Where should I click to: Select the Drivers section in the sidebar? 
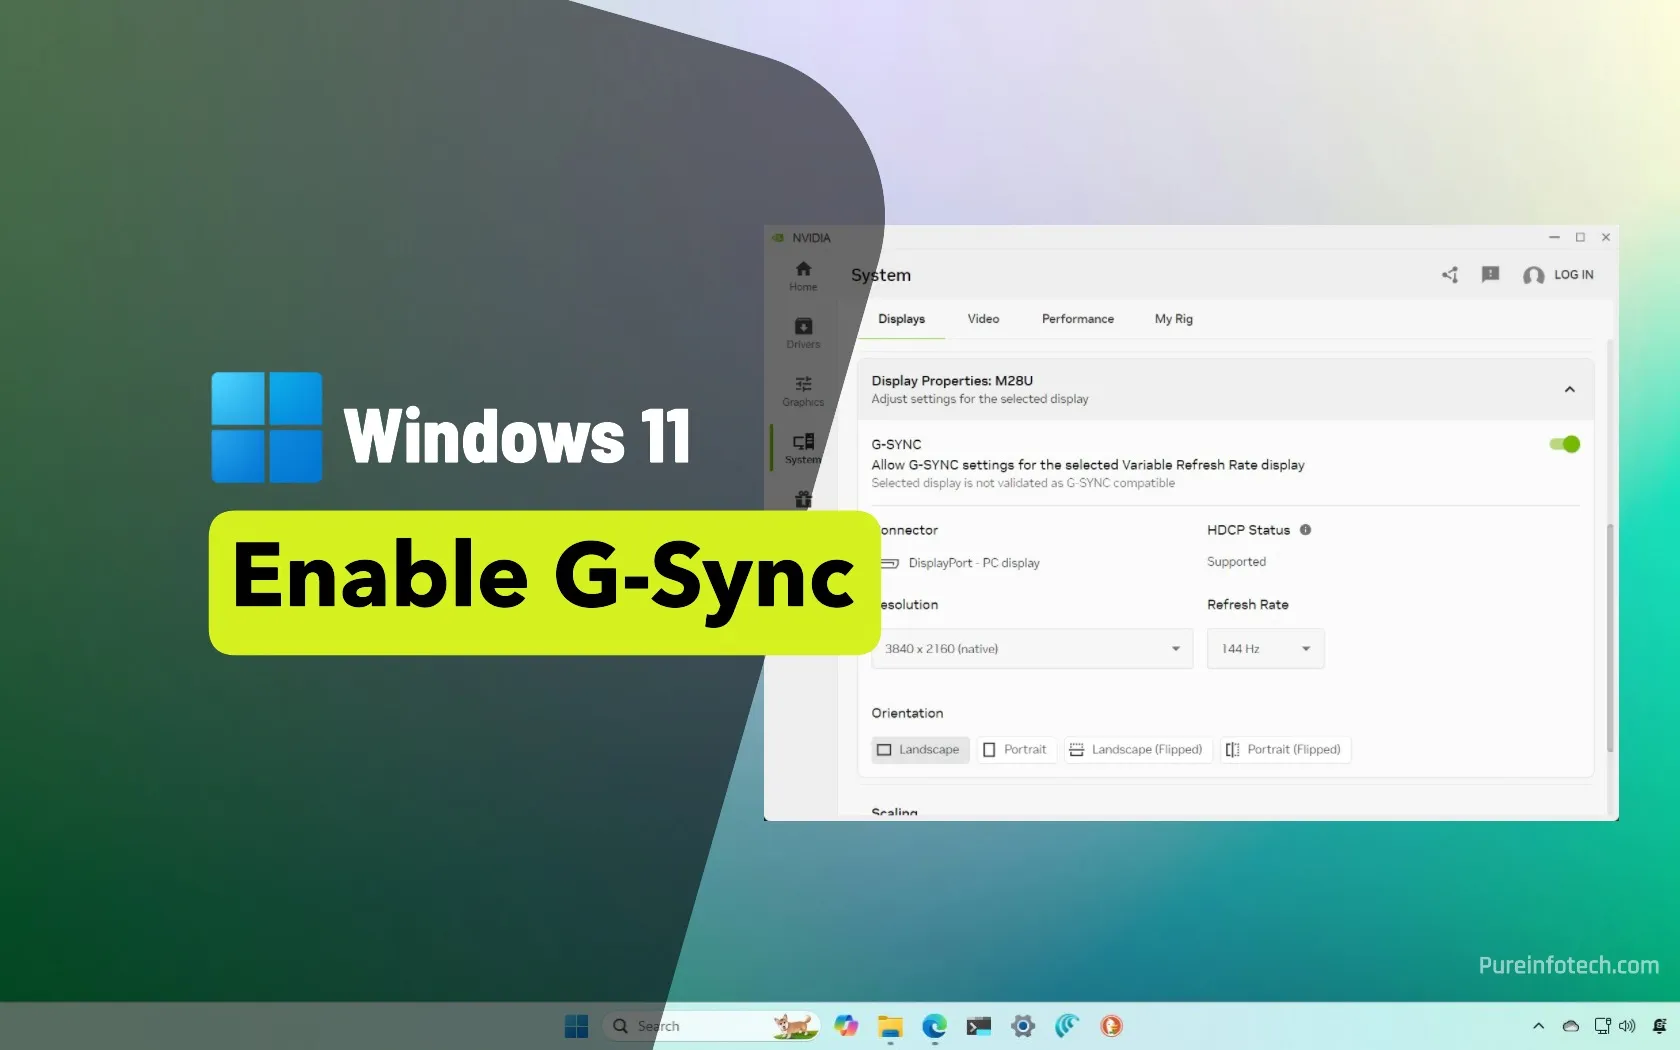click(802, 333)
